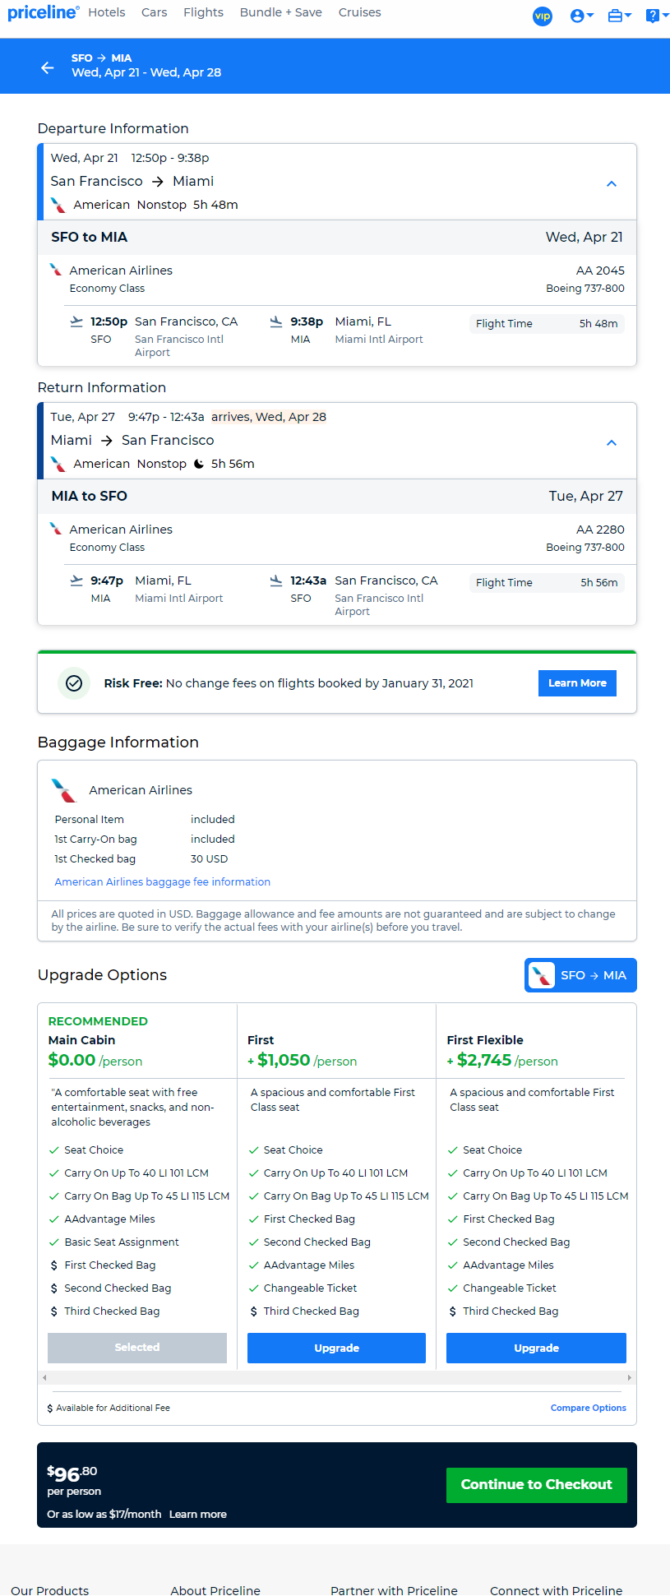Click the American Airlines logo in Baggage Information
The image size is (670, 1596).
click(64, 790)
